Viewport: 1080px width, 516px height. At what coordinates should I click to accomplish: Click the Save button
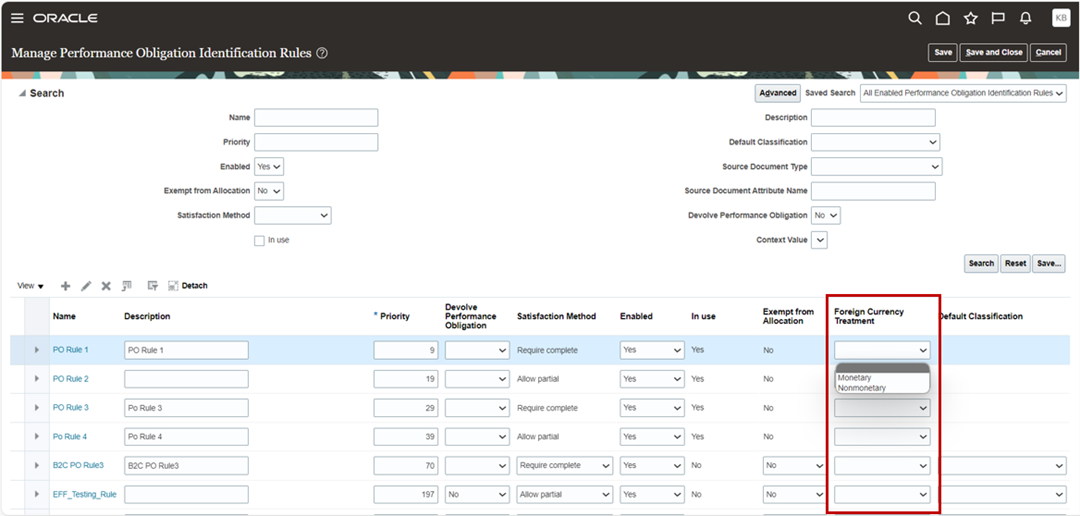(x=943, y=52)
